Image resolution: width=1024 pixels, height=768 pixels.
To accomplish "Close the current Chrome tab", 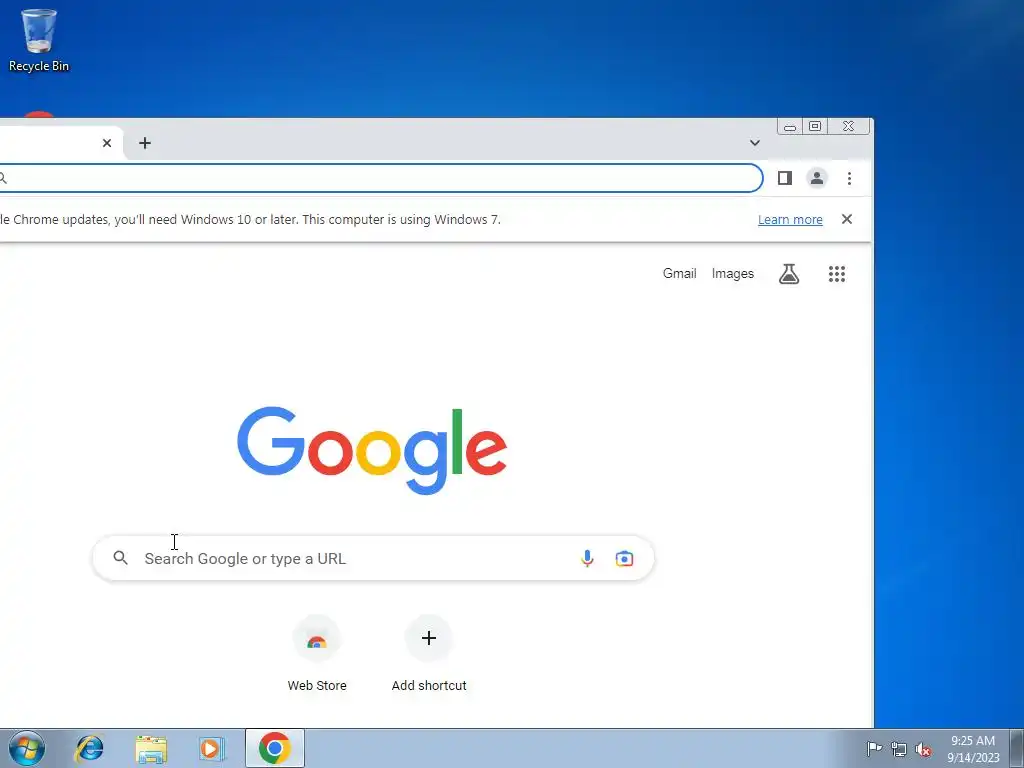I will click(x=107, y=143).
